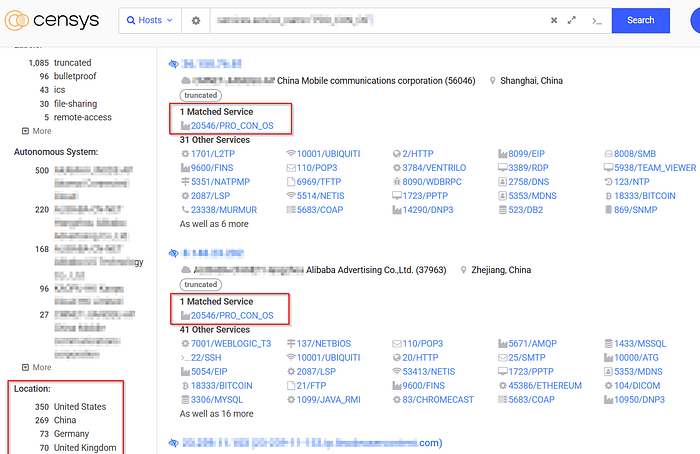Click the chart icon beside 5671/AMQP

coord(503,344)
